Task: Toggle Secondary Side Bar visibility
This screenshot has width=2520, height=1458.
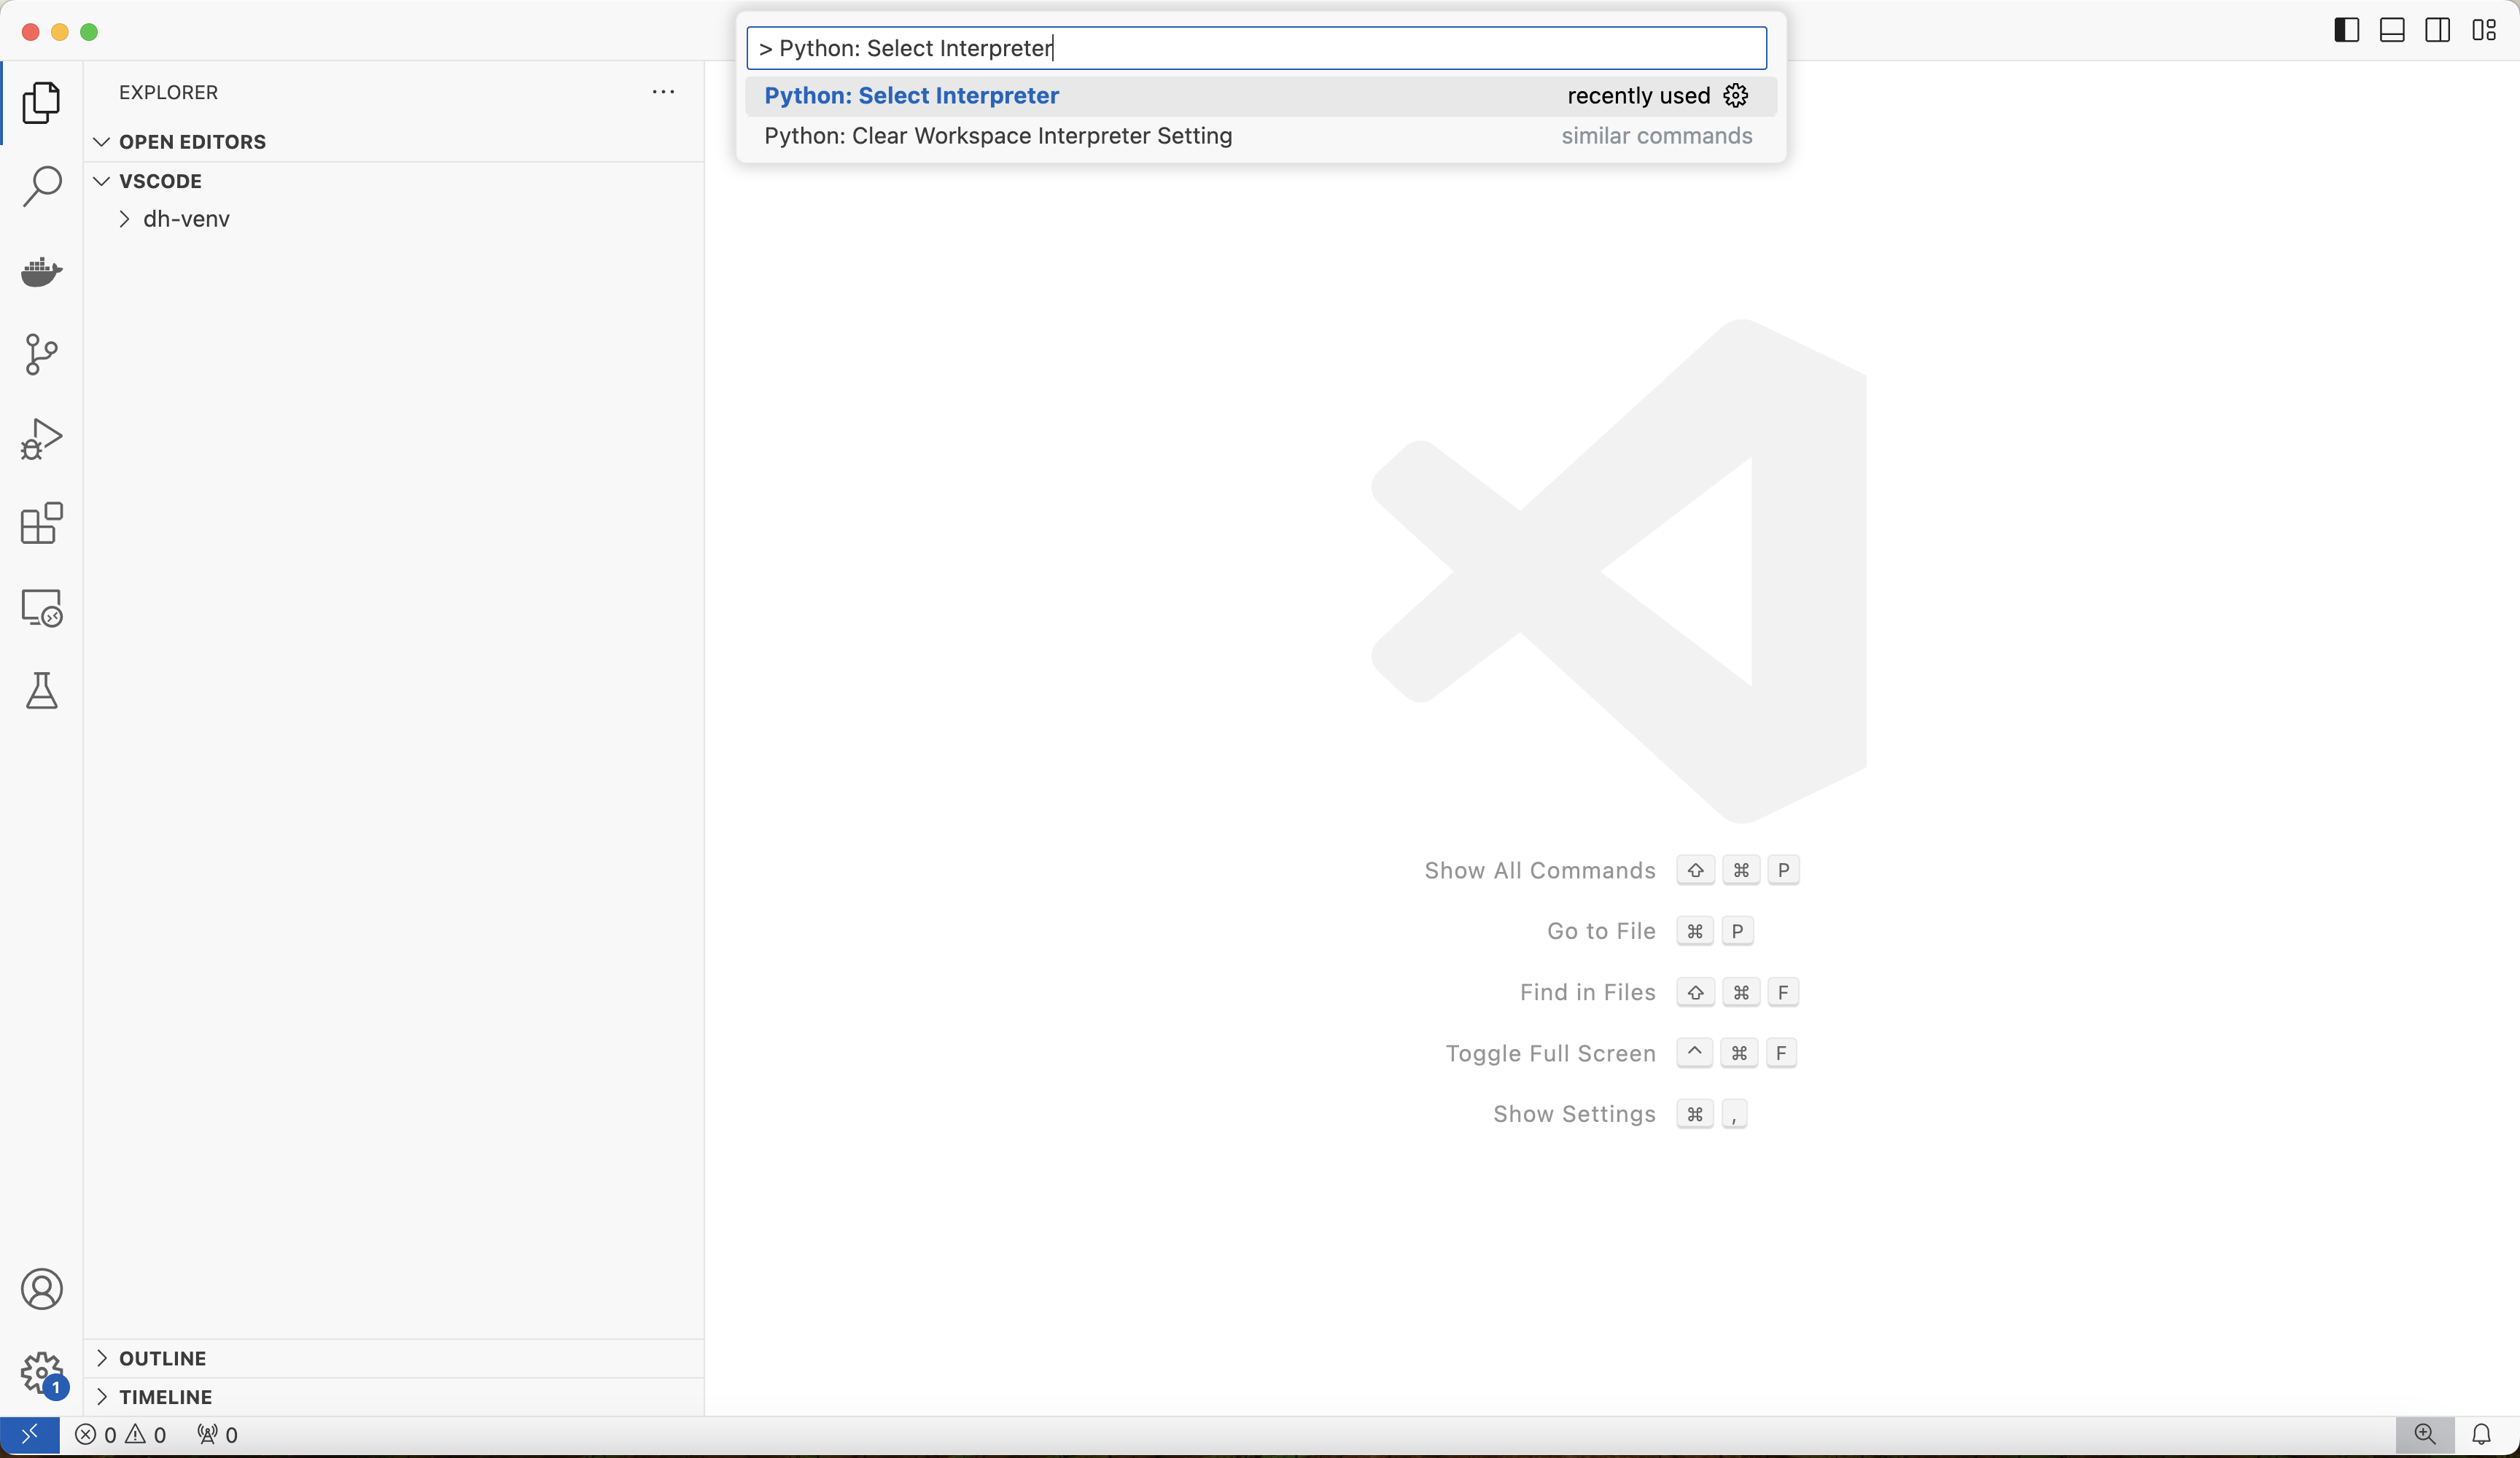Action: coord(2437,30)
